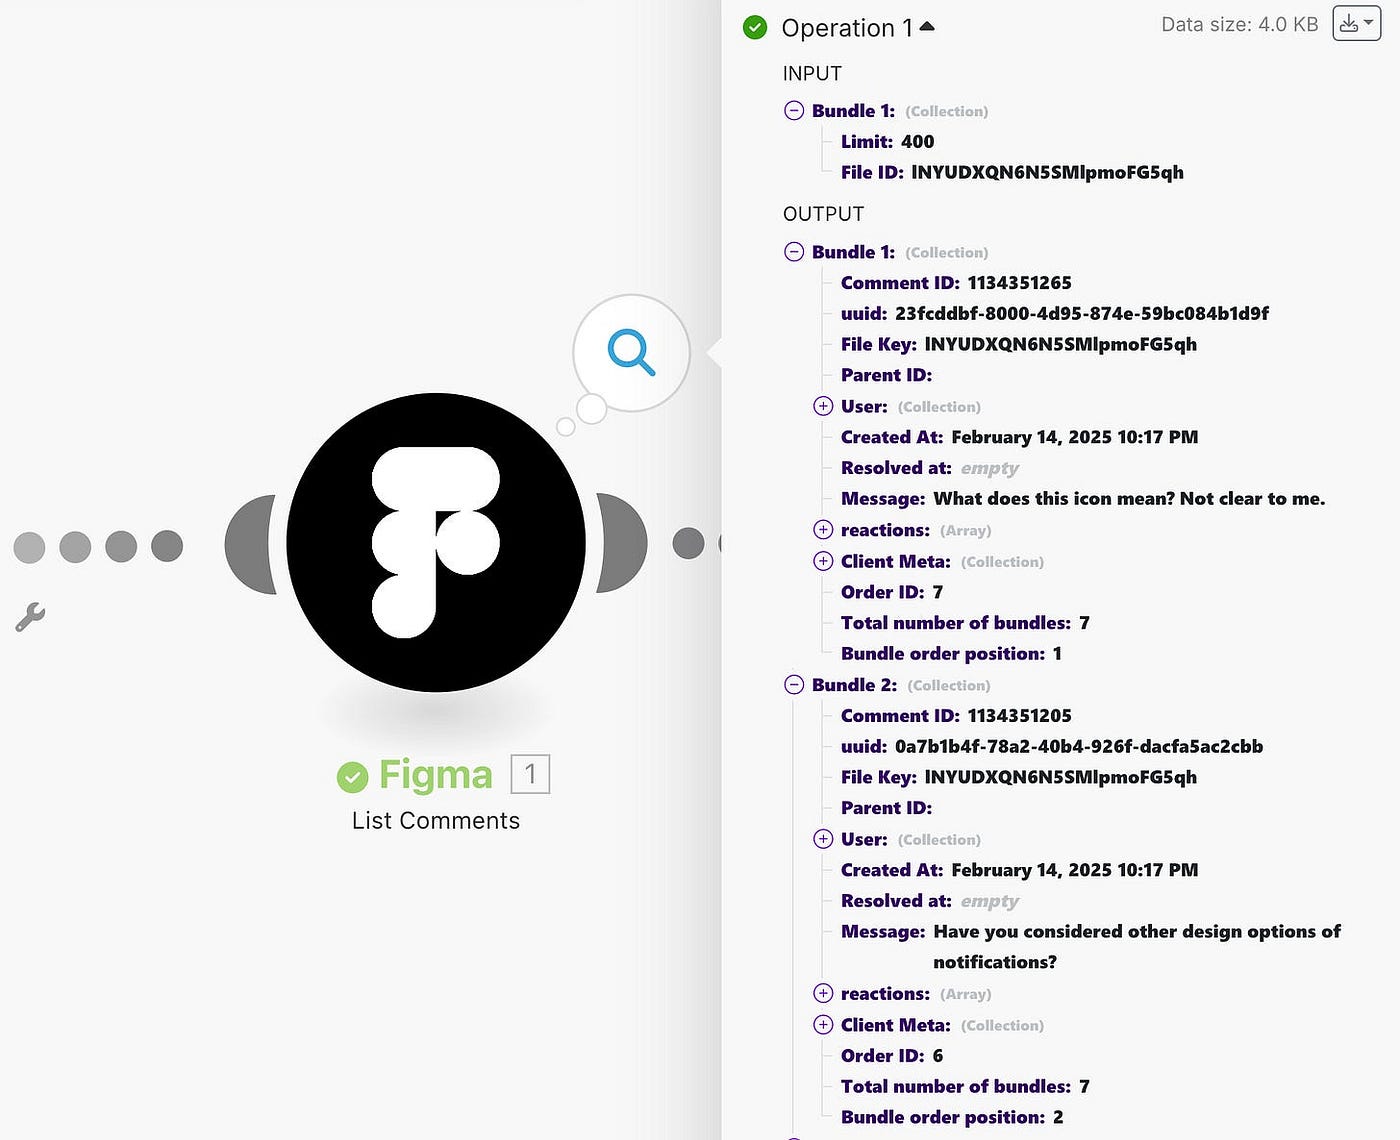The height and width of the screenshot is (1140, 1400).
Task: Open the download output dropdown
Action: pyautogui.click(x=1356, y=24)
